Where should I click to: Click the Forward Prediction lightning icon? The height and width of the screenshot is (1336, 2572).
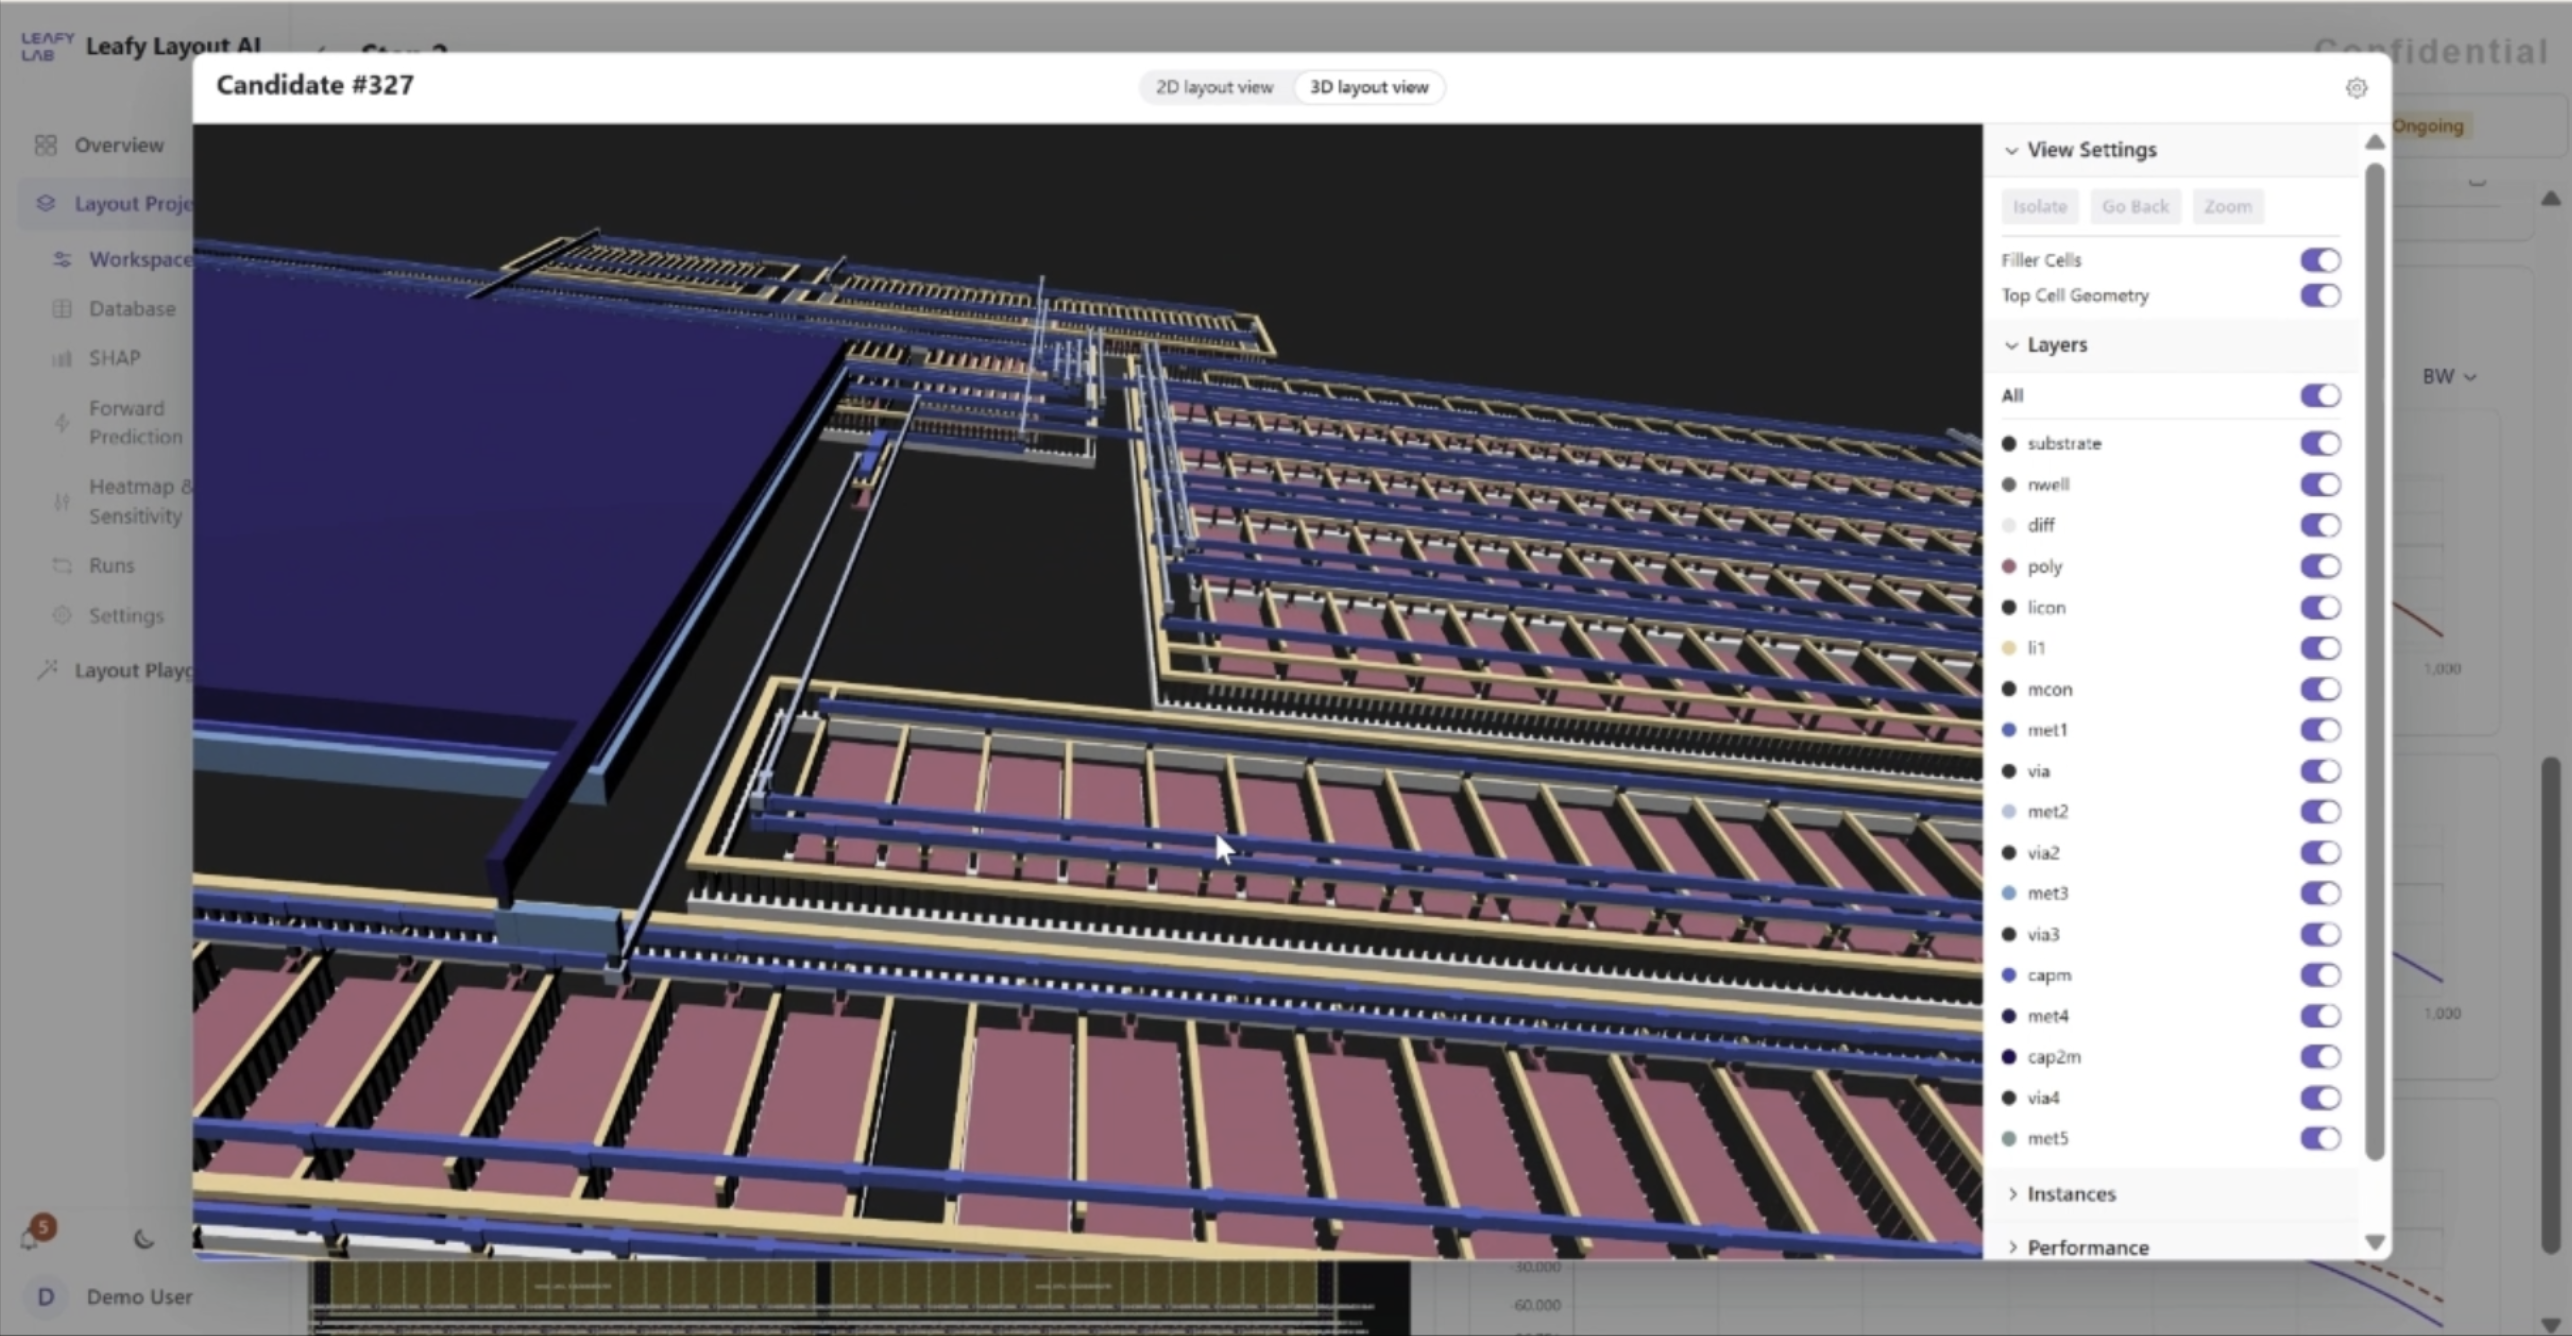point(62,423)
